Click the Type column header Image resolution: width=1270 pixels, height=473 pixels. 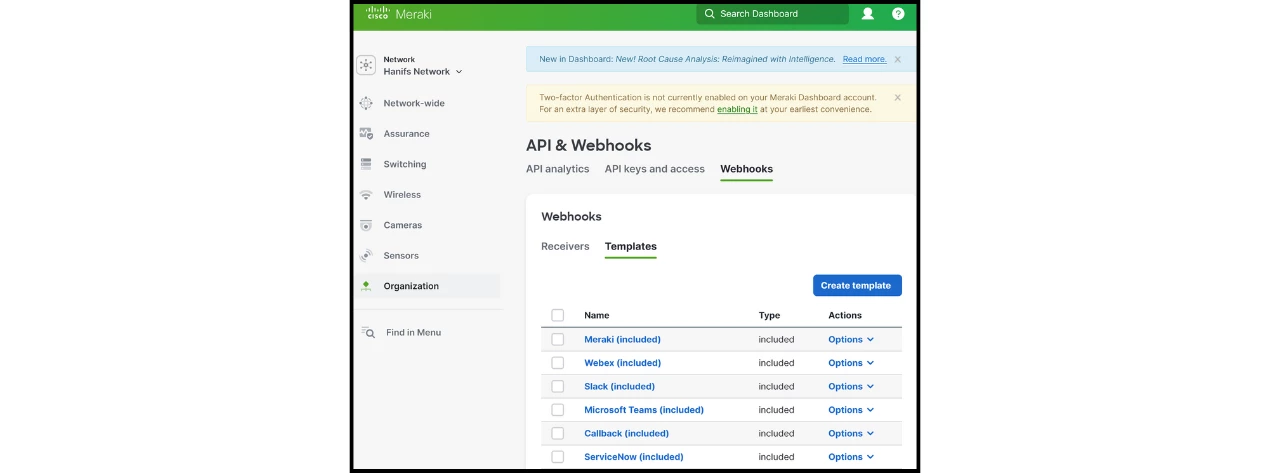click(769, 315)
